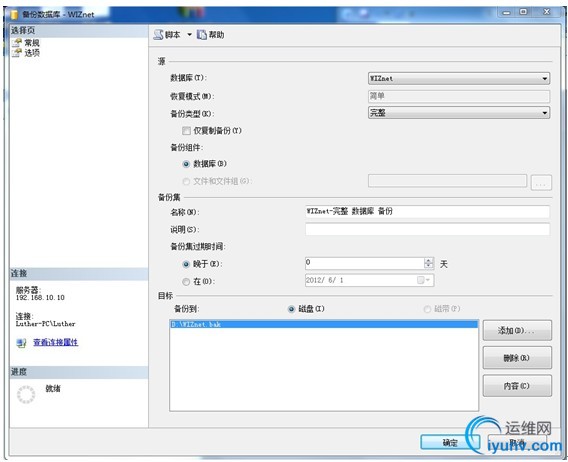Close the backup database dialog
The height and width of the screenshot is (462, 568).
pos(547,12)
